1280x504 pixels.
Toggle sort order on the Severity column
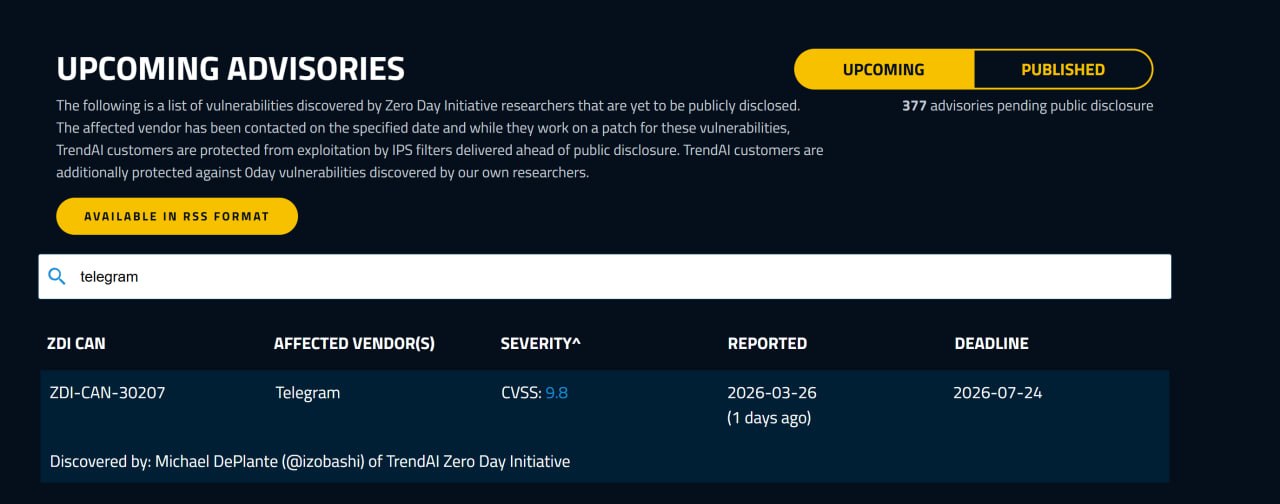coord(540,343)
